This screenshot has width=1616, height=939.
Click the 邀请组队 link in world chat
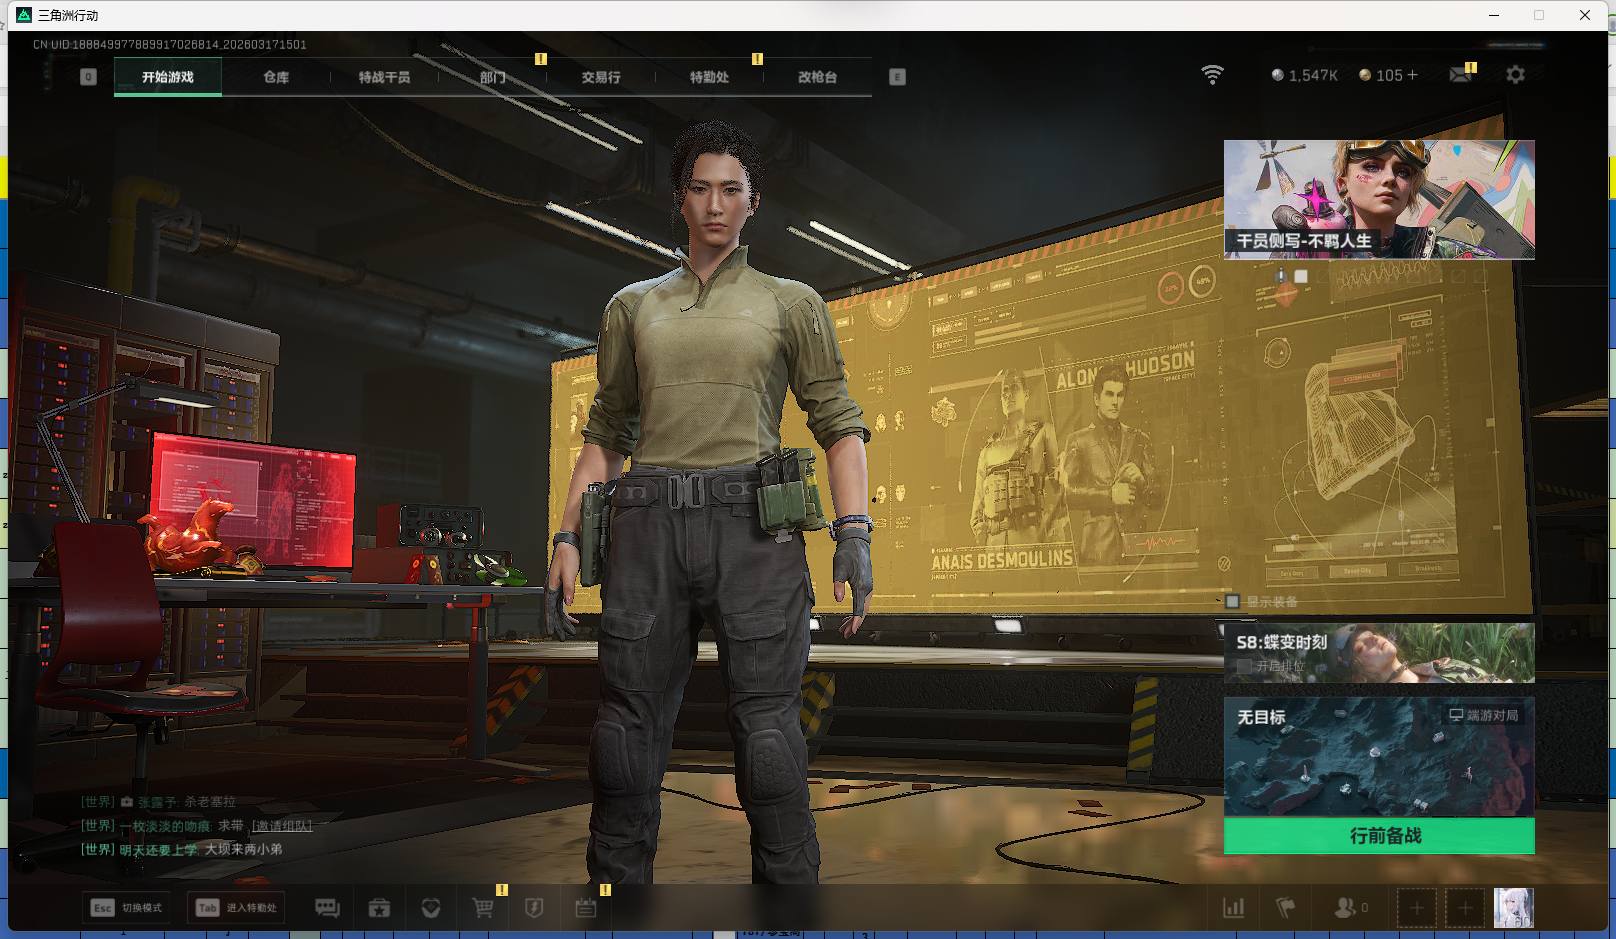pyautogui.click(x=282, y=826)
